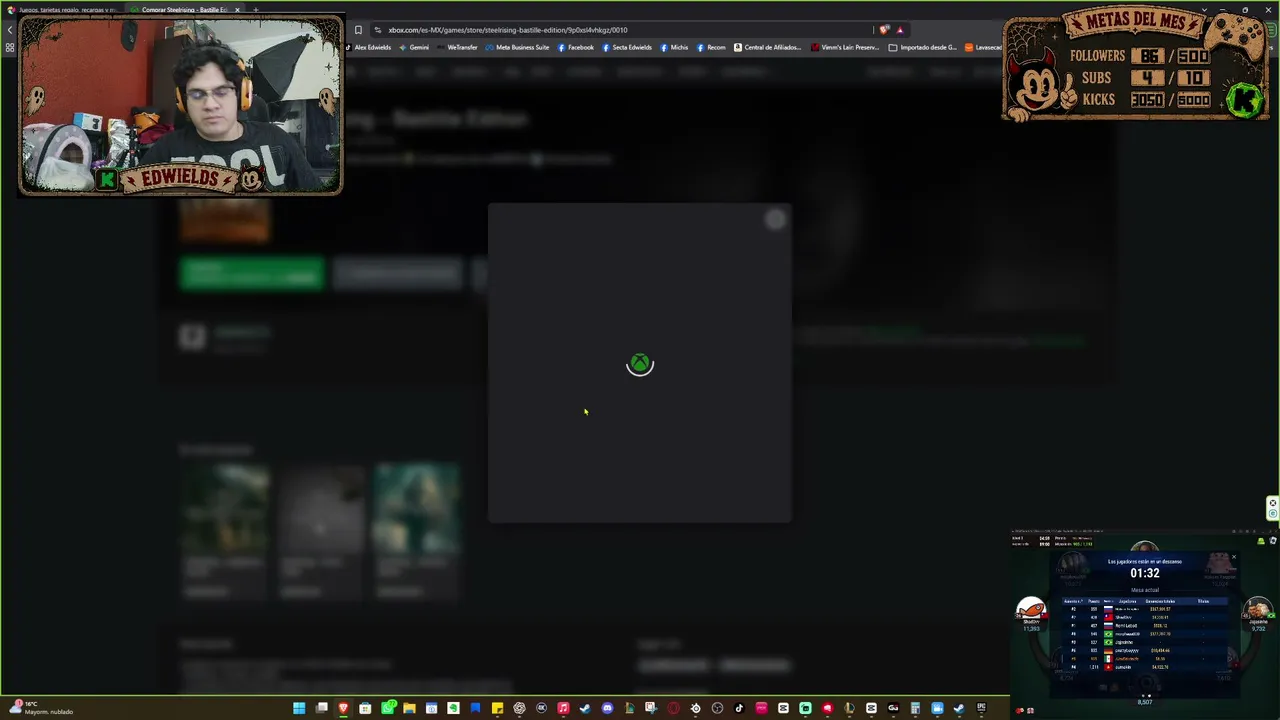Open WhatsApp from the taskbar
Viewport: 1280px width, 720px height.
click(387, 709)
